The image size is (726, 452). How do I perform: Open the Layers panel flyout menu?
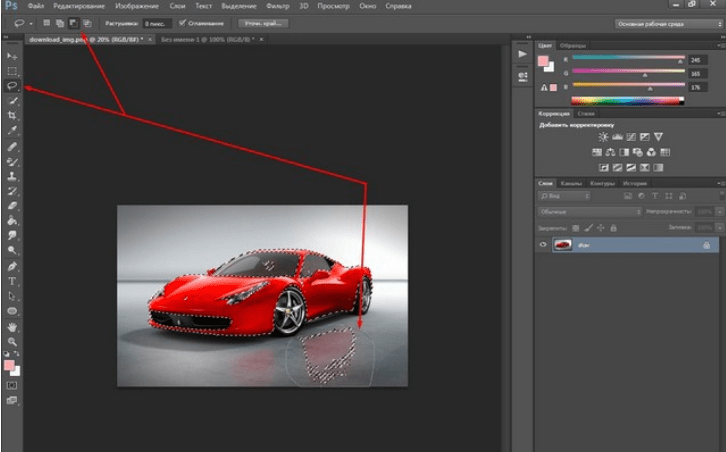[x=720, y=183]
